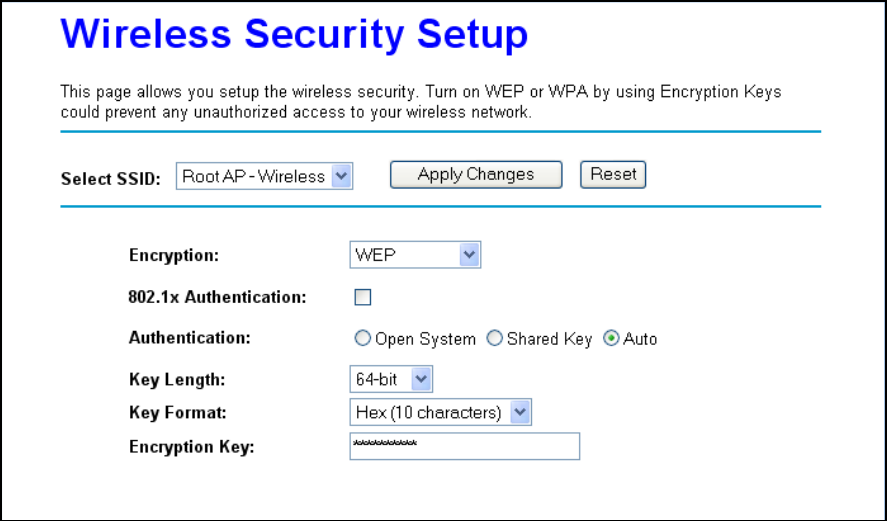Open the Key Length 64-bit dropdown
Screen dimensions: 887x521
point(391,380)
